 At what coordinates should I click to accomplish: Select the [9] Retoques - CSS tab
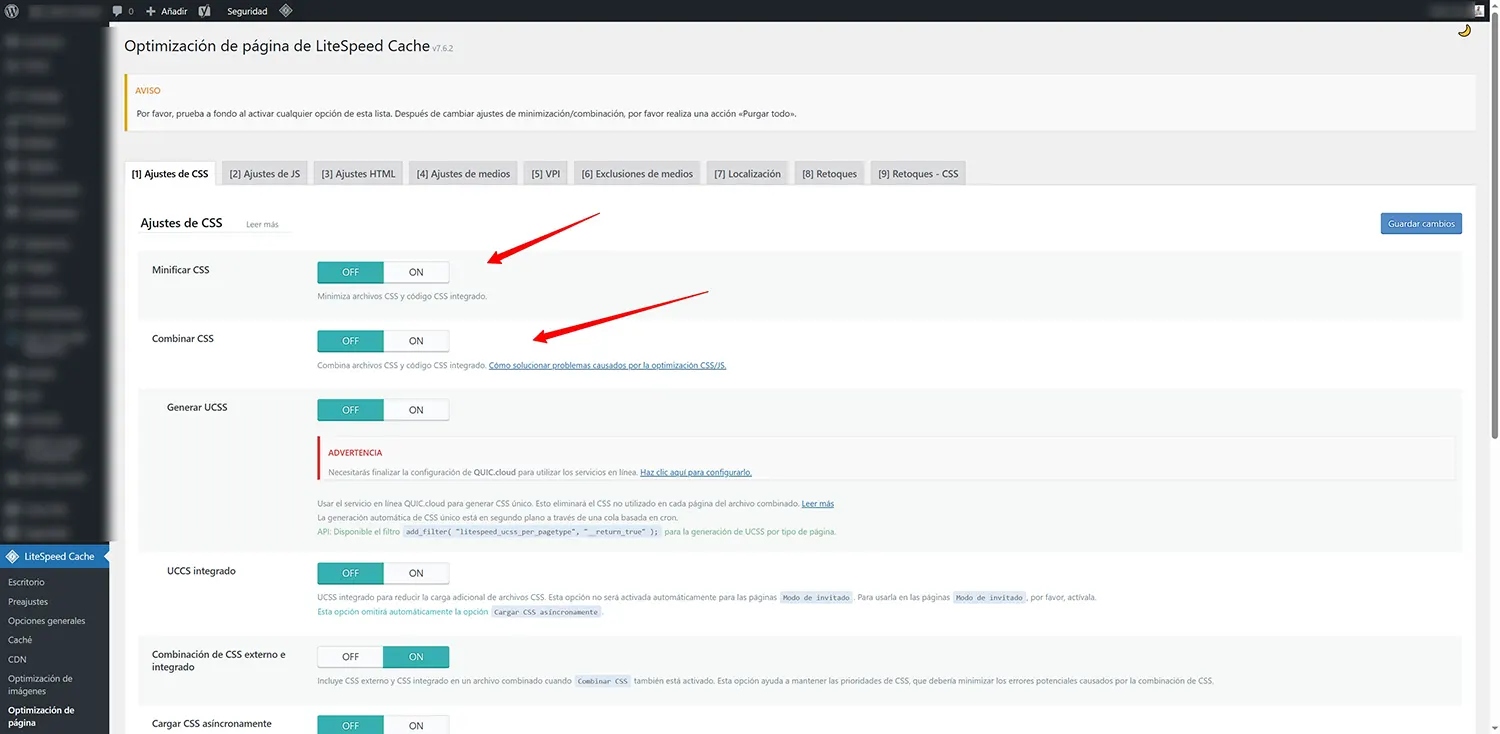917,172
